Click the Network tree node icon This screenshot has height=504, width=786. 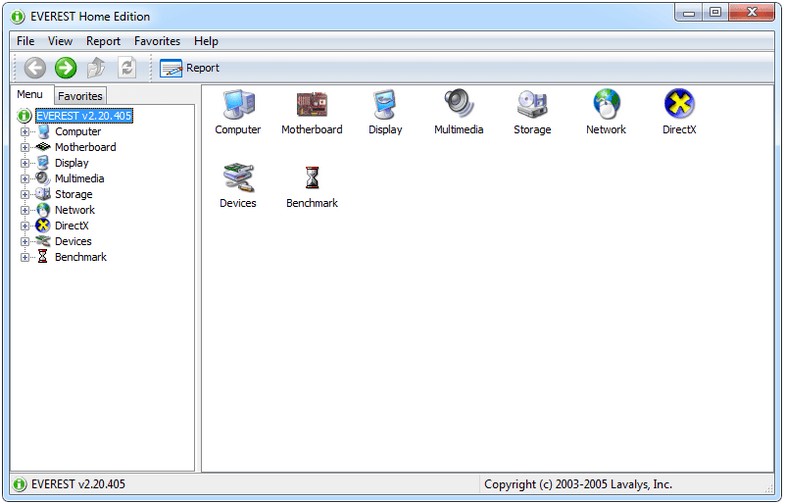43,210
